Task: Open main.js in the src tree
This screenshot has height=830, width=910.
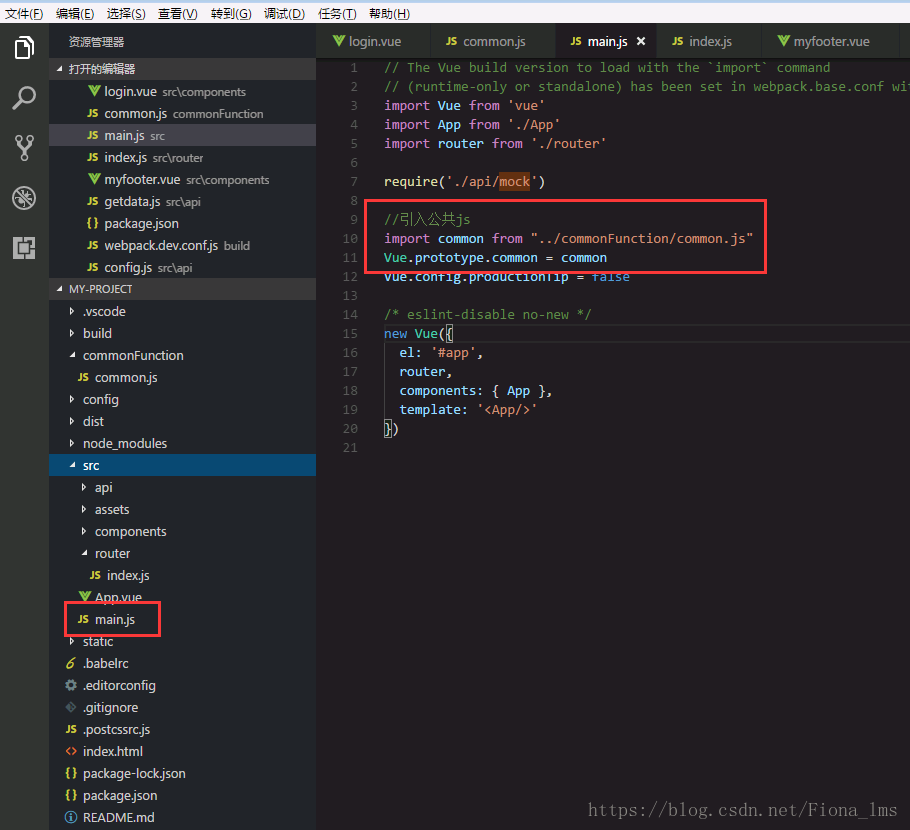Action: click(114, 619)
